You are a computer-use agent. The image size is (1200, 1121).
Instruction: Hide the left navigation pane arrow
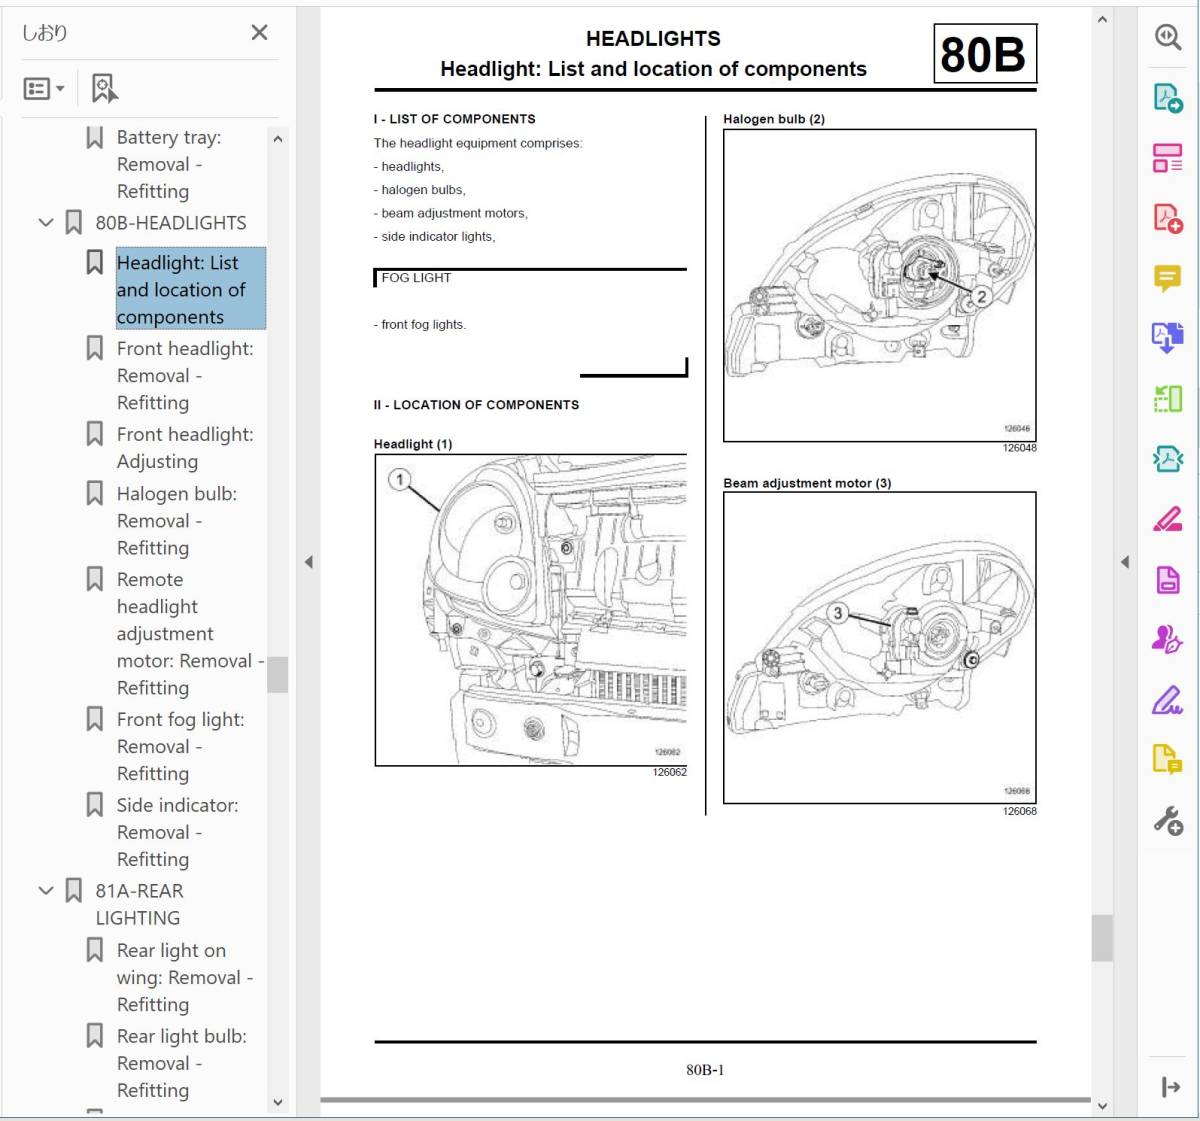[x=308, y=562]
